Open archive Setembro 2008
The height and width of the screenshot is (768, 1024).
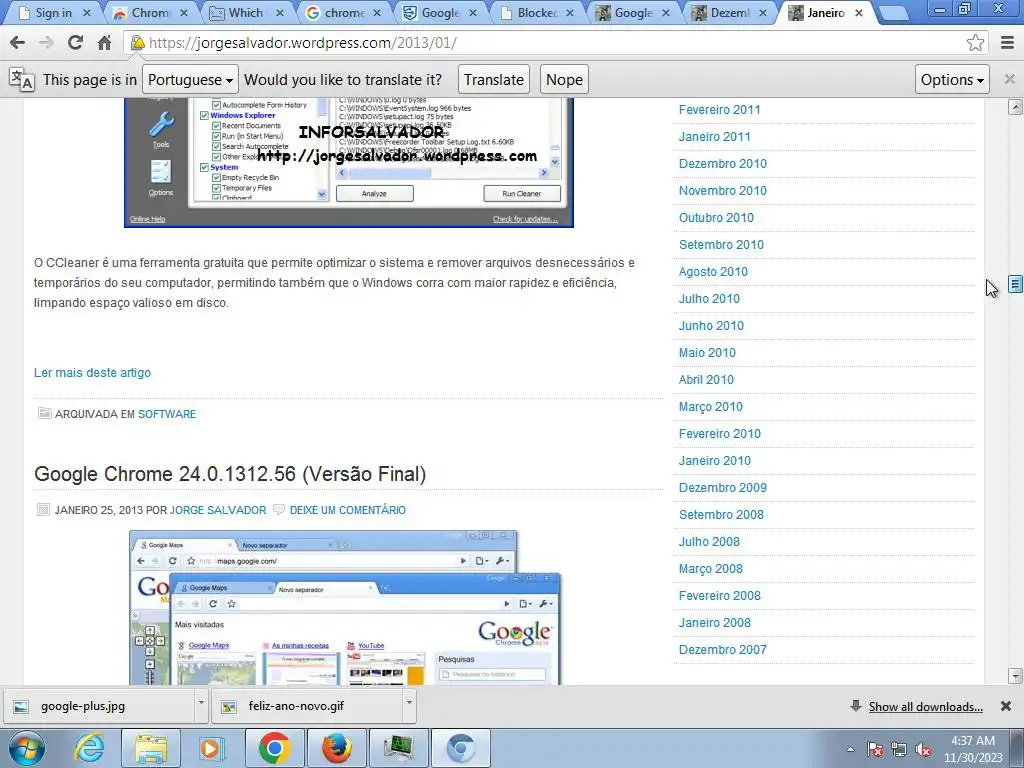(x=721, y=515)
